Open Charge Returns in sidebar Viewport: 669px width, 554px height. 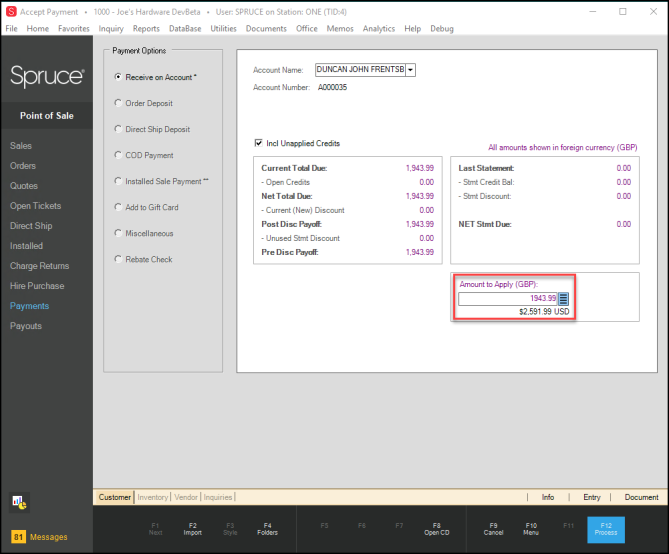40,266
